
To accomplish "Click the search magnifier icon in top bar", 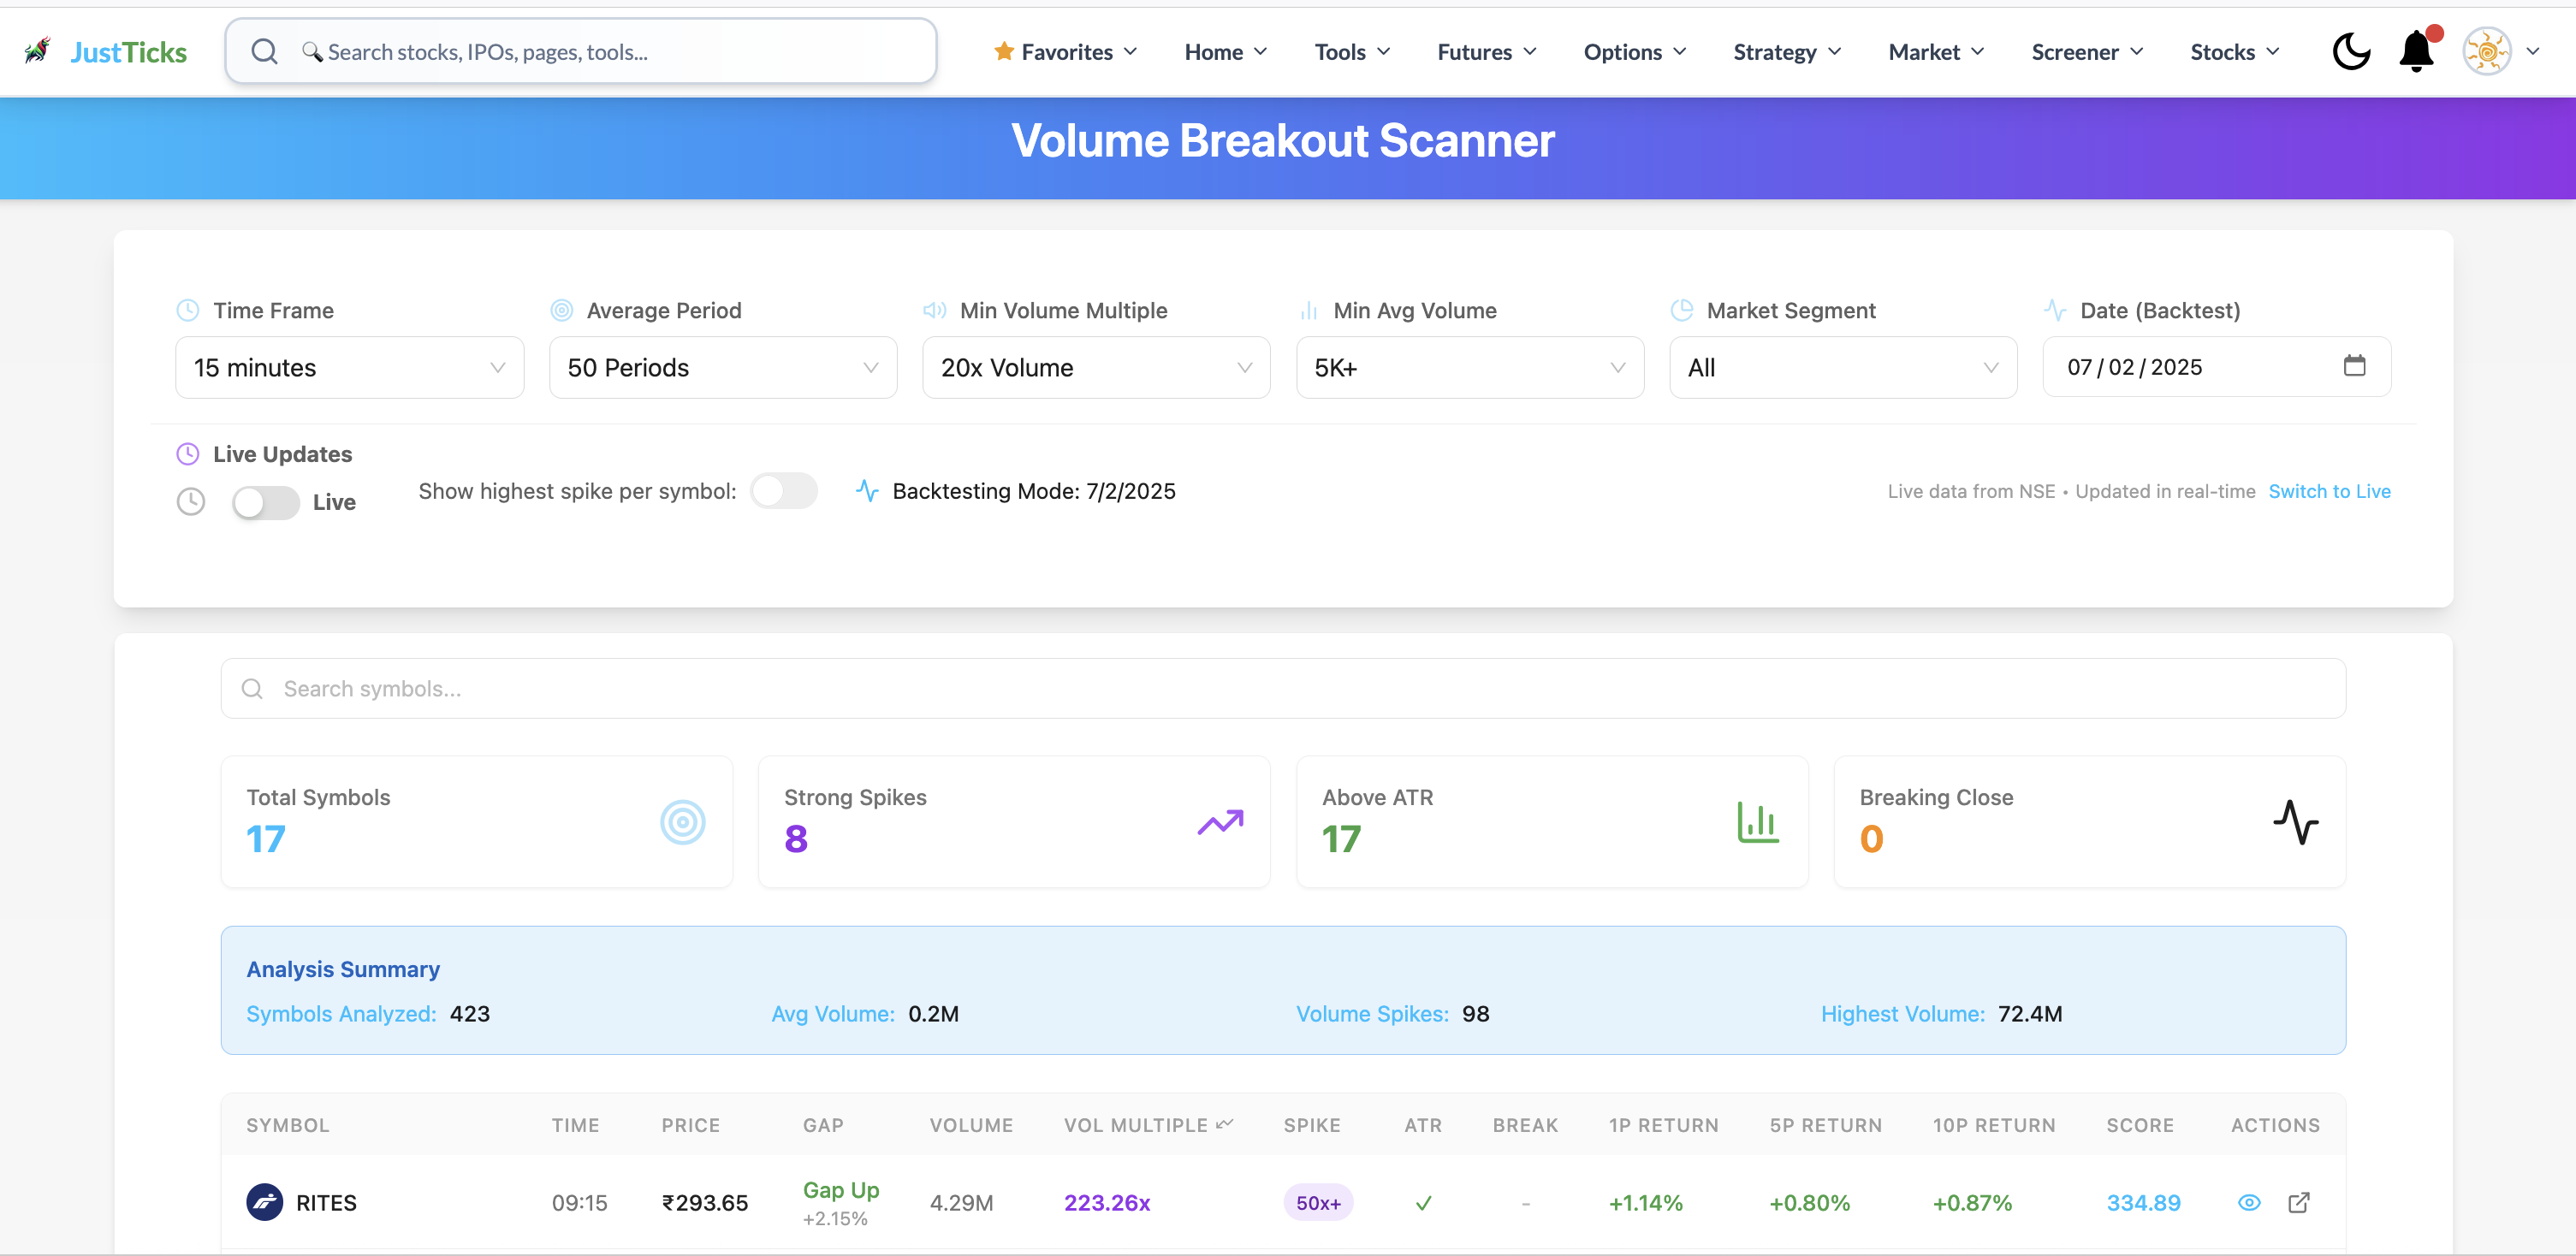I will pyautogui.click(x=264, y=51).
